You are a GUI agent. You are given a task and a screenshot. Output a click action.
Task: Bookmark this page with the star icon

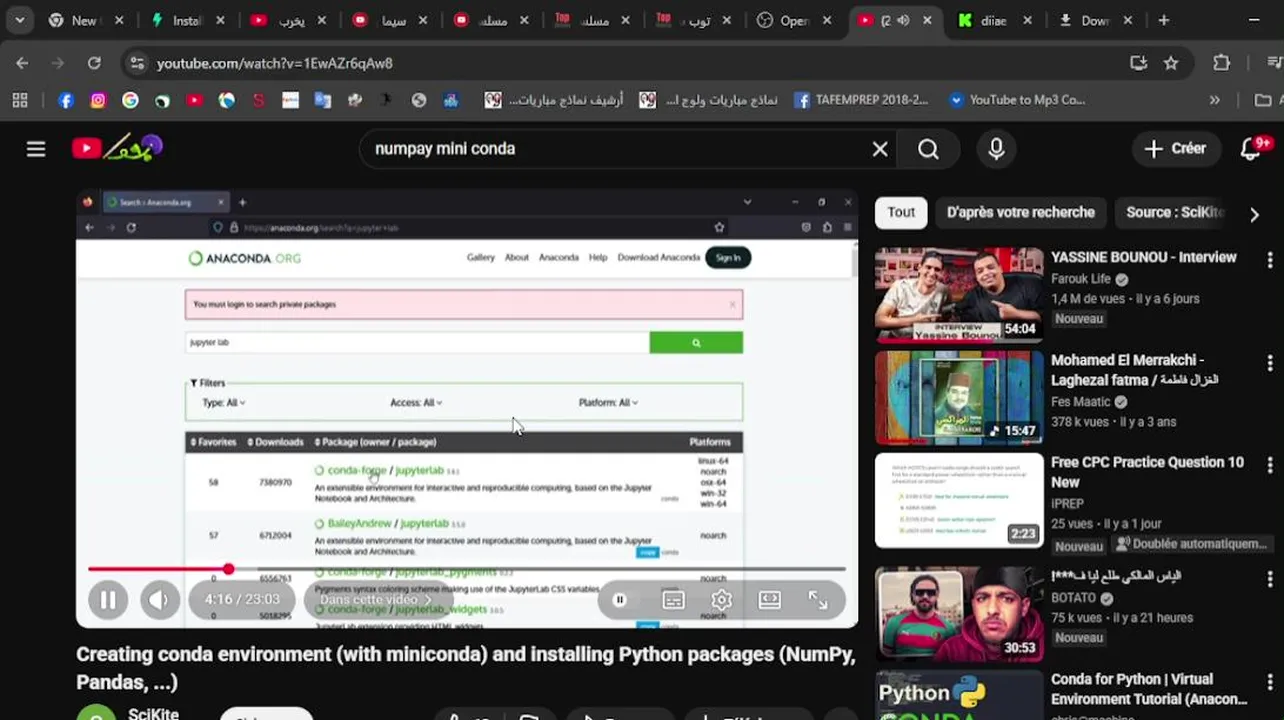coord(1171,63)
